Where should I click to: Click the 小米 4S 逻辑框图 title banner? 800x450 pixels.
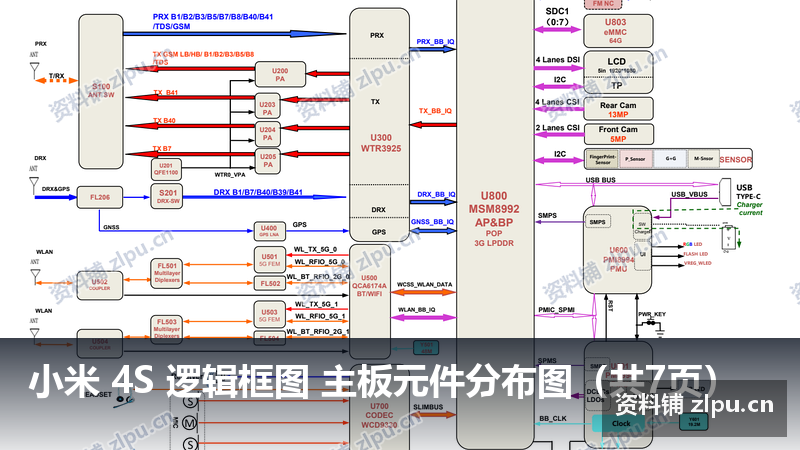tap(372, 382)
